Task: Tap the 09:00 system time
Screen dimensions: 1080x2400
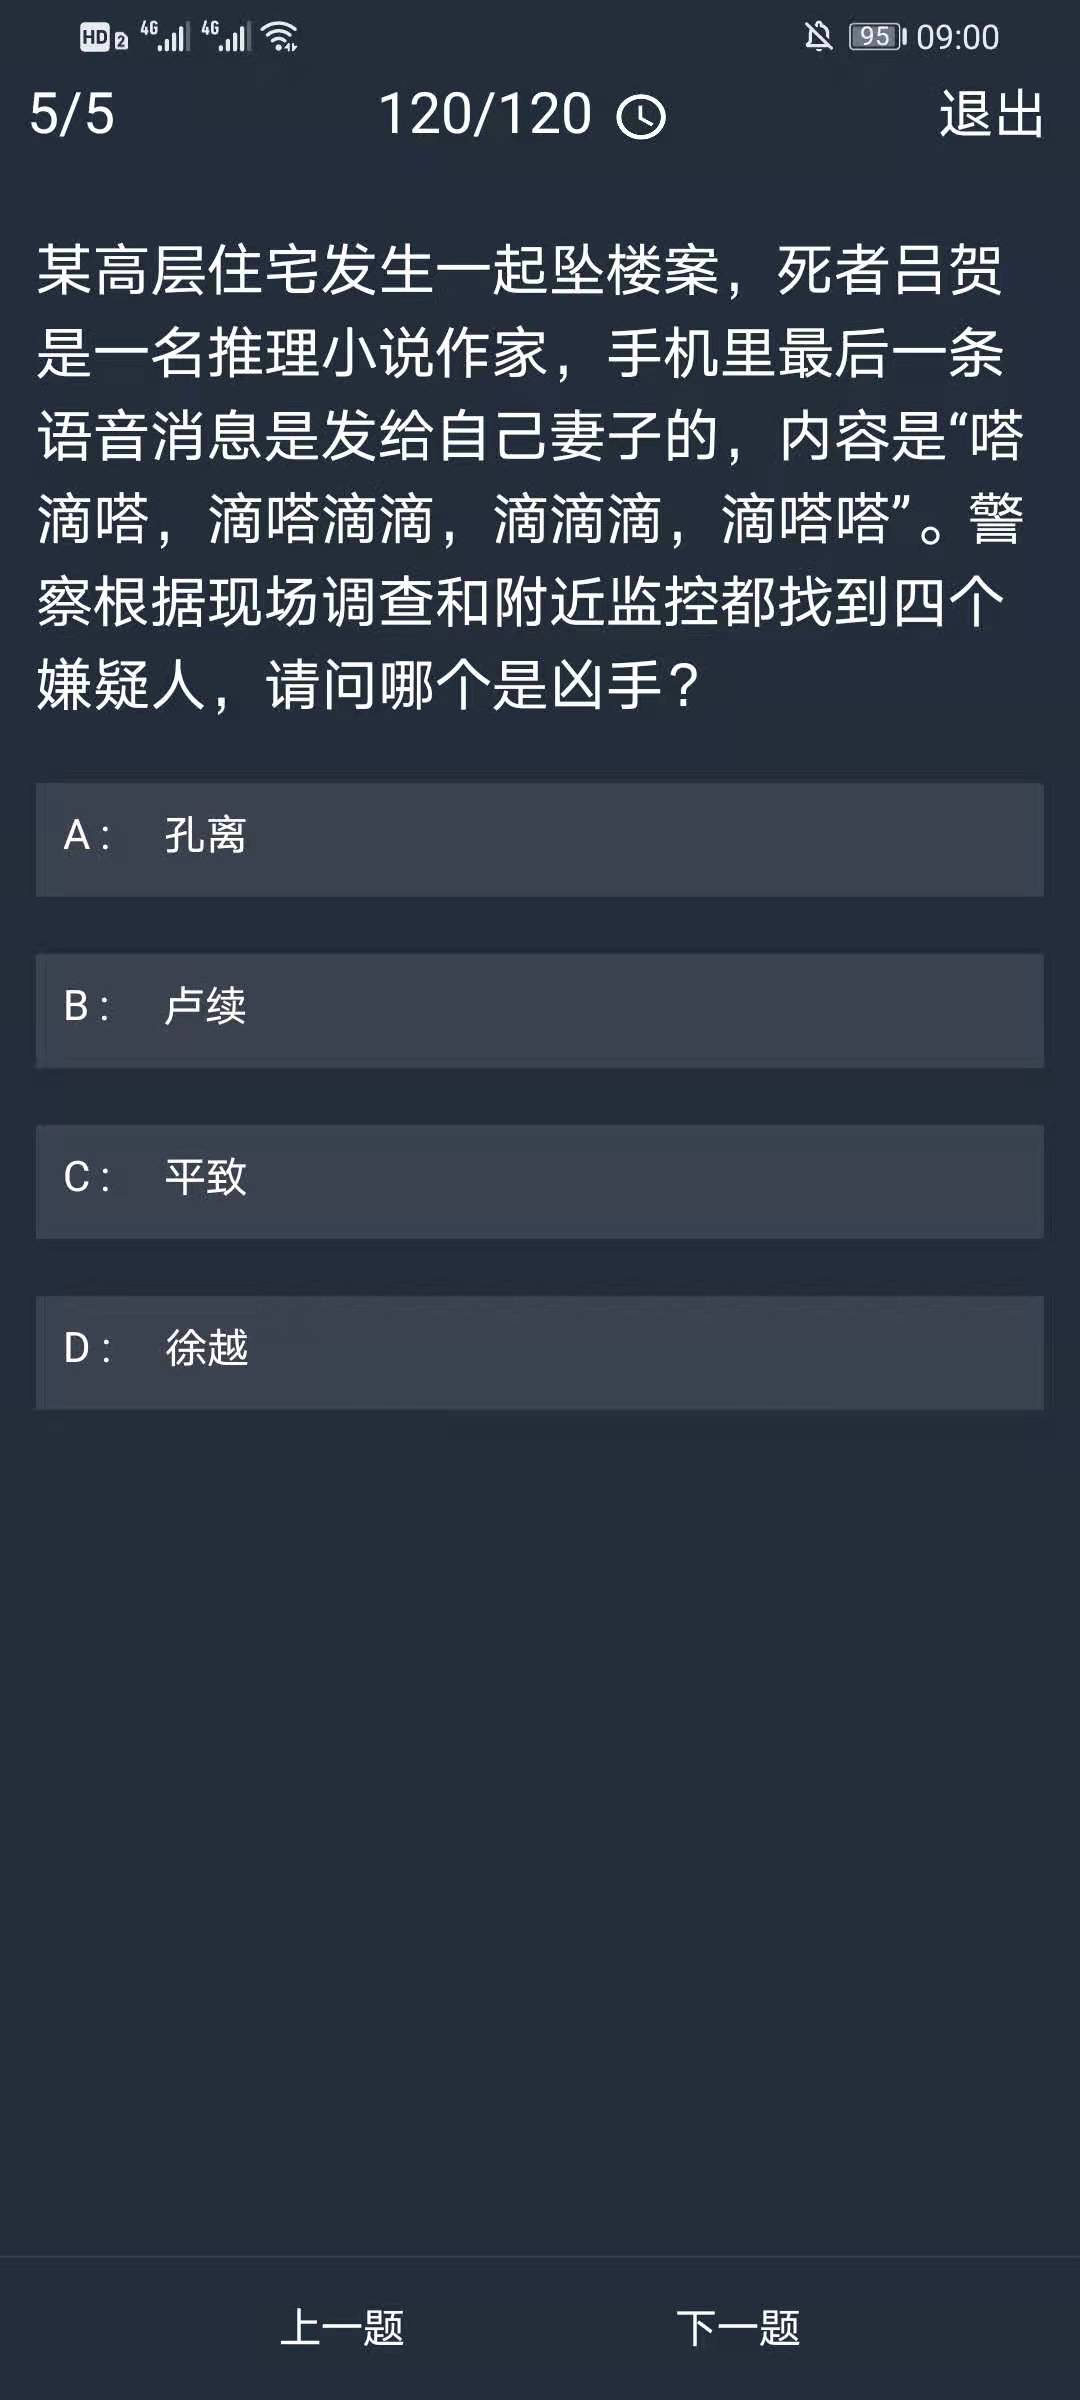Action: [957, 37]
